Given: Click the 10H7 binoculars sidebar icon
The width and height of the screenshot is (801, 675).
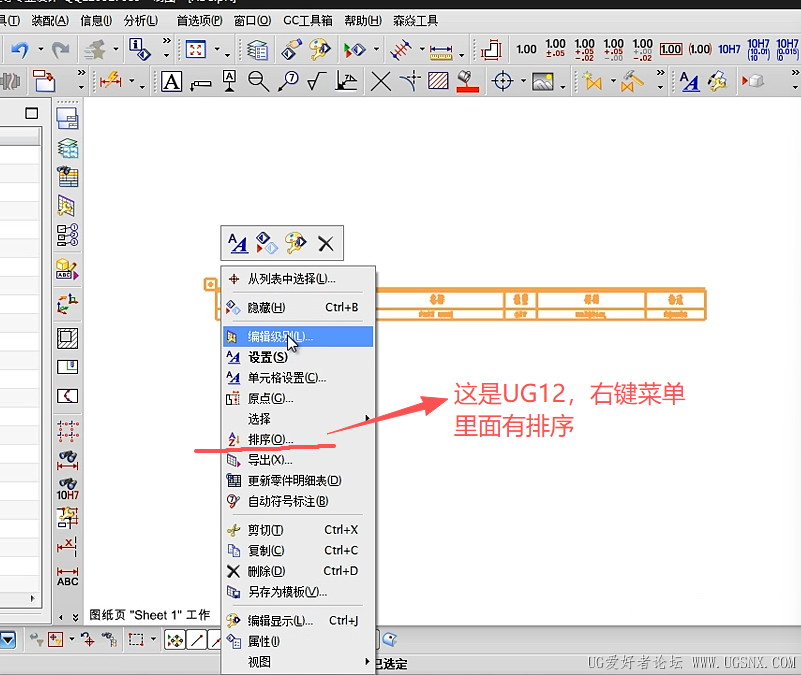Looking at the screenshot, I should 67,489.
